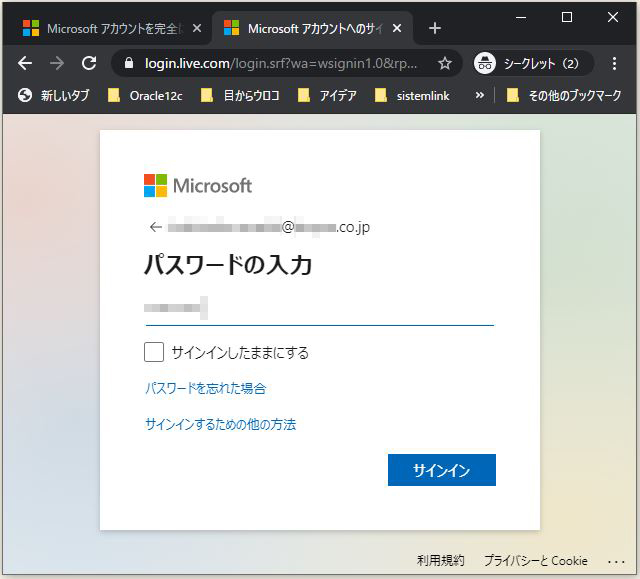Open プライバシーと Cookie footer link
Screen dimensions: 640x579
click(x=536, y=561)
